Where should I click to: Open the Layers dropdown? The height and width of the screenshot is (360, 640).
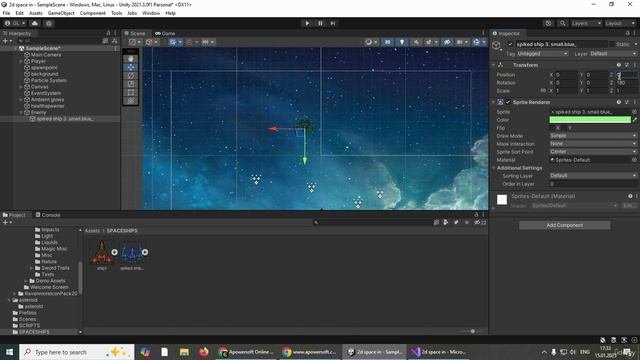click(x=586, y=23)
